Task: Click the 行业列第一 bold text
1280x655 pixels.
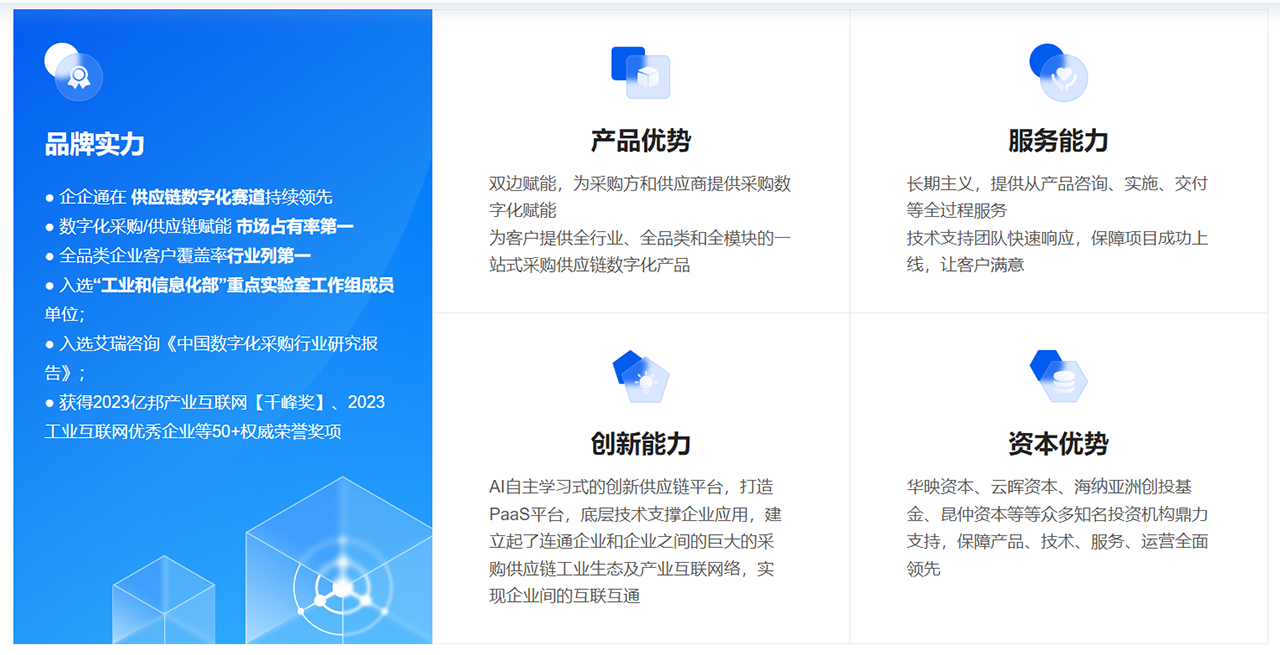Action: click(x=269, y=256)
